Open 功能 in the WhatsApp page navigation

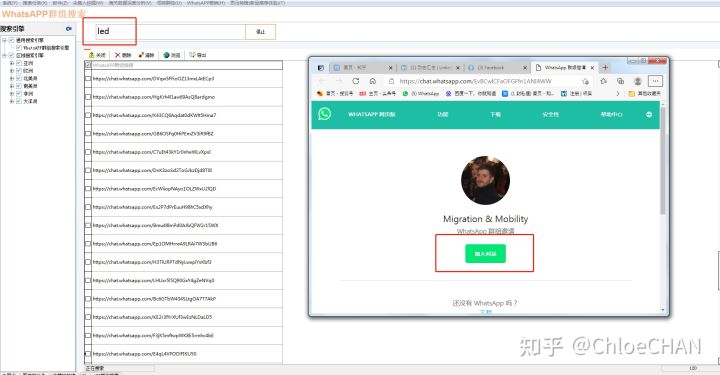[x=443, y=114]
